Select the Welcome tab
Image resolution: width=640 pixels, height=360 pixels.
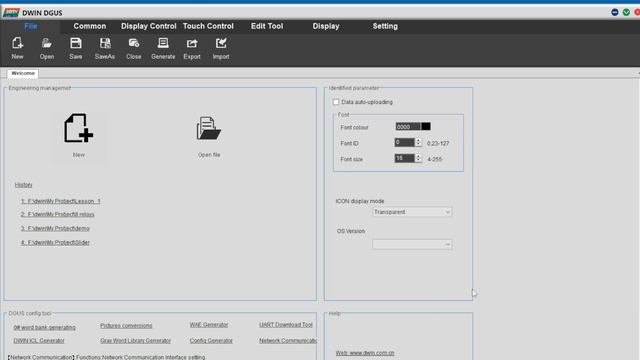[x=23, y=73]
